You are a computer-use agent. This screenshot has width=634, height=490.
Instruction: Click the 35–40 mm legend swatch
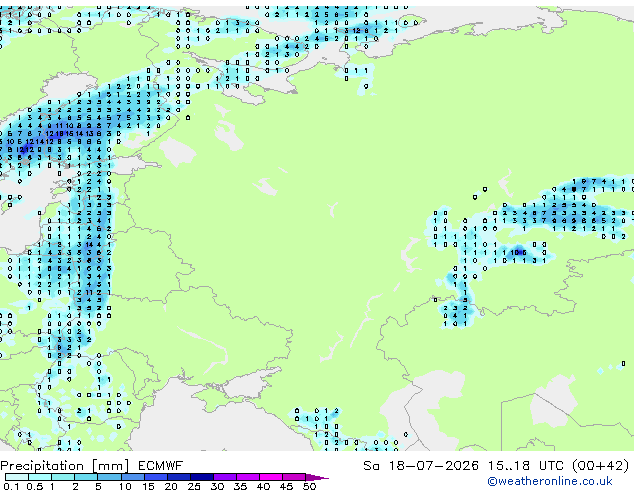pos(247,477)
